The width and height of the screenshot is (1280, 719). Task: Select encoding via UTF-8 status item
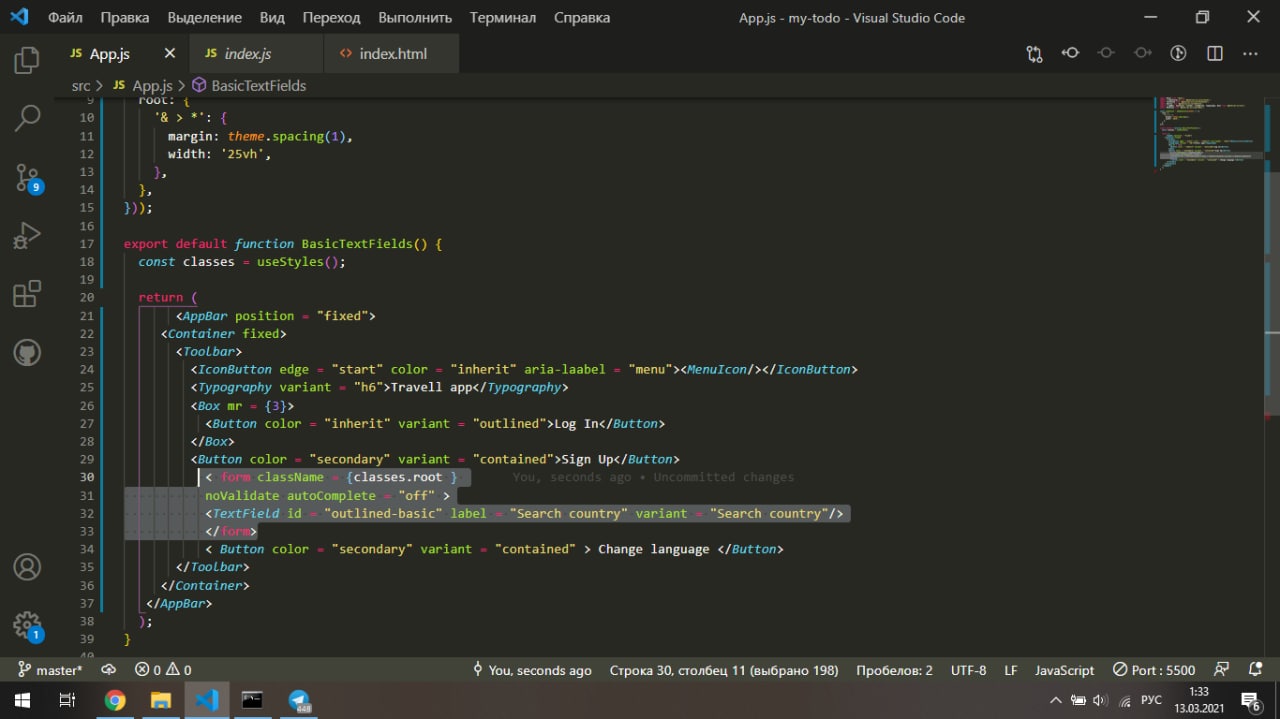969,670
